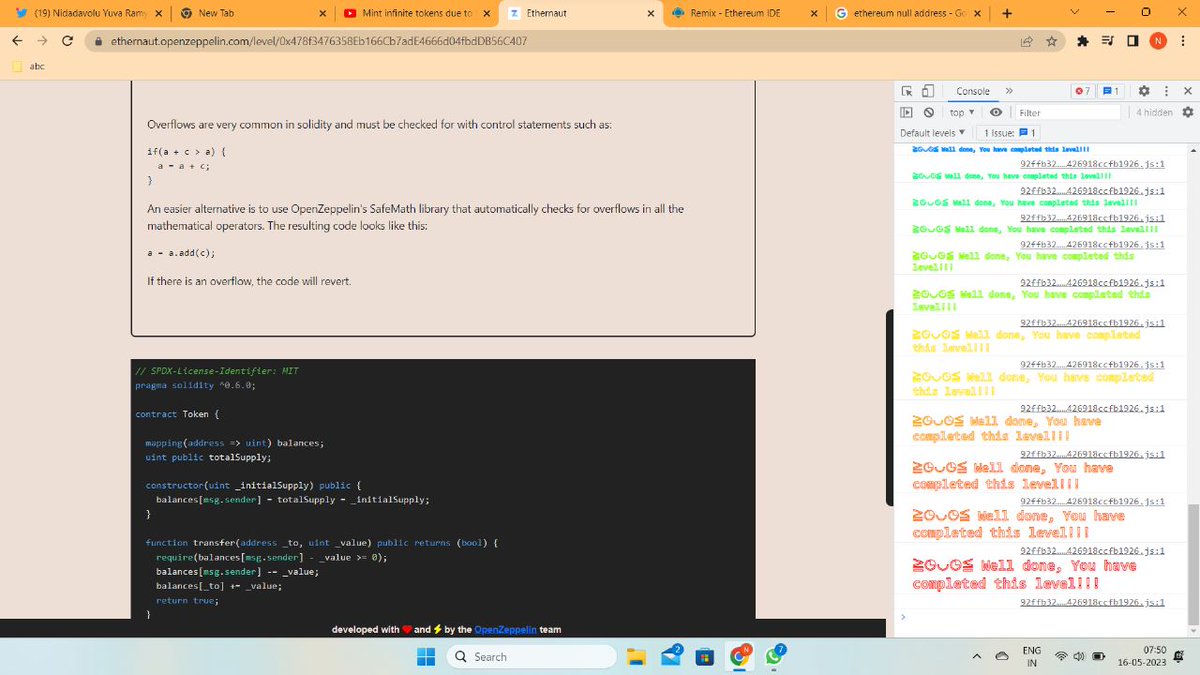
Task: Open the abc bookmarks folder
Action: click(x=28, y=67)
